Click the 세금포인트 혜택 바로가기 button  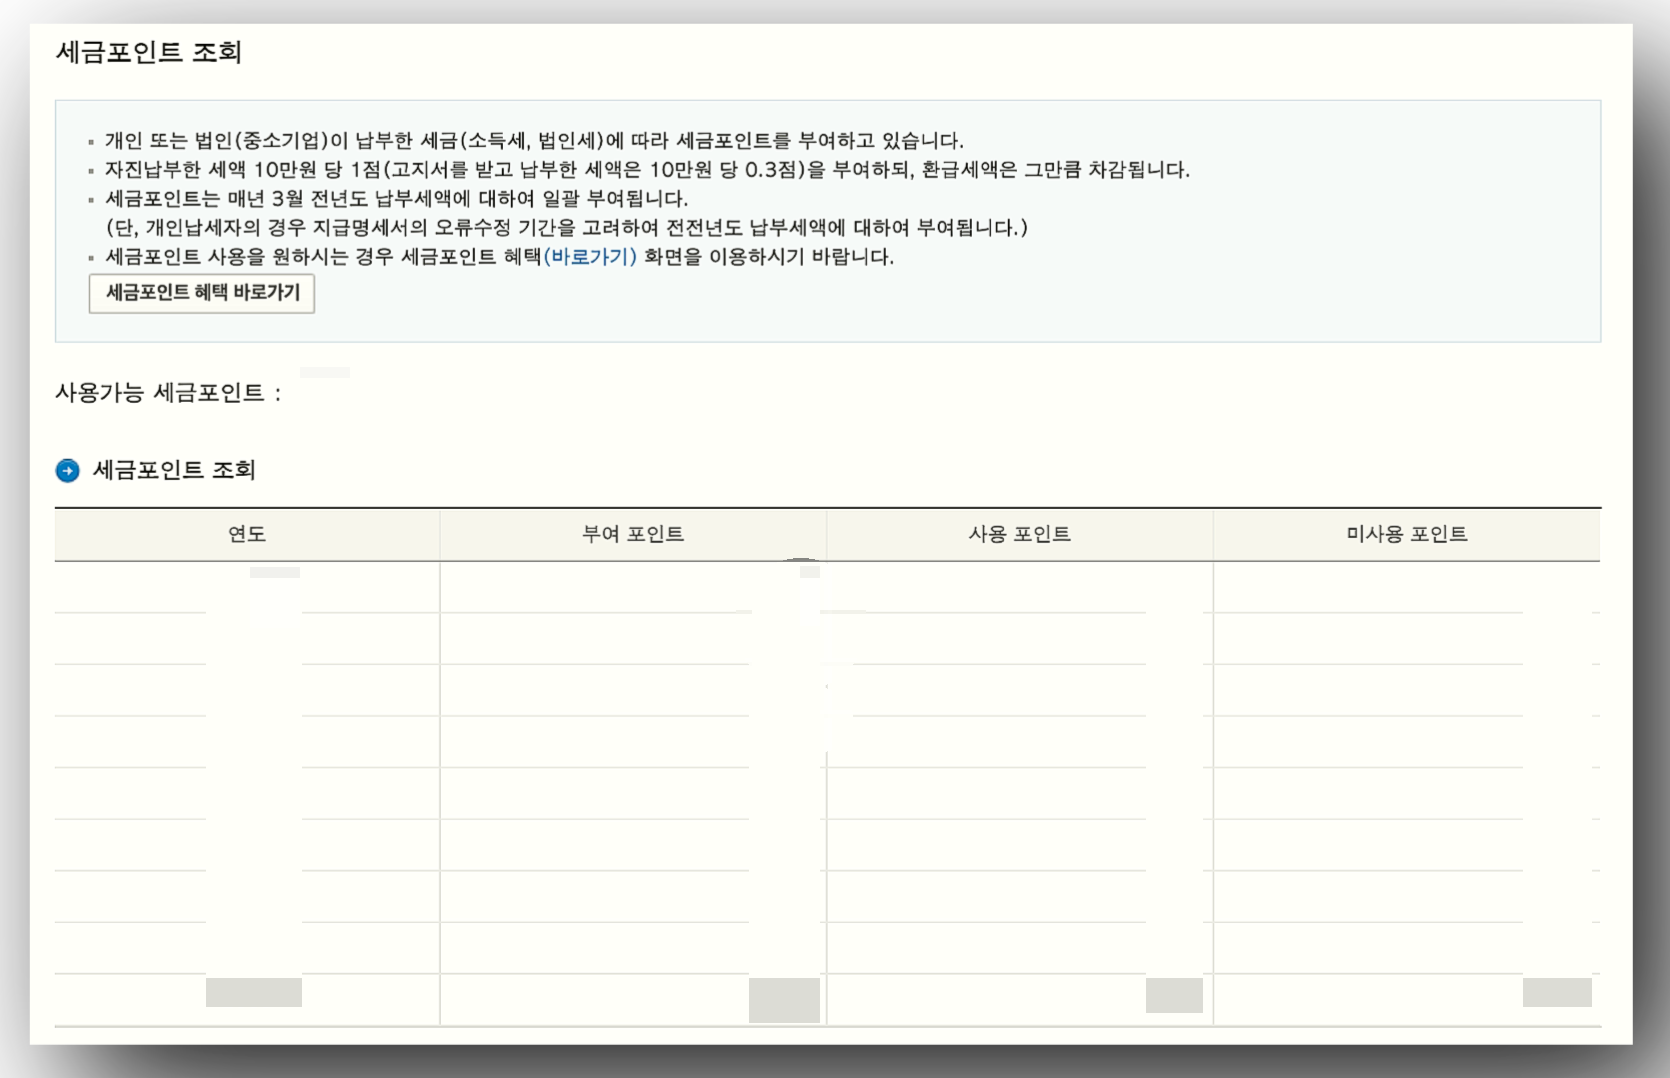tap(201, 293)
